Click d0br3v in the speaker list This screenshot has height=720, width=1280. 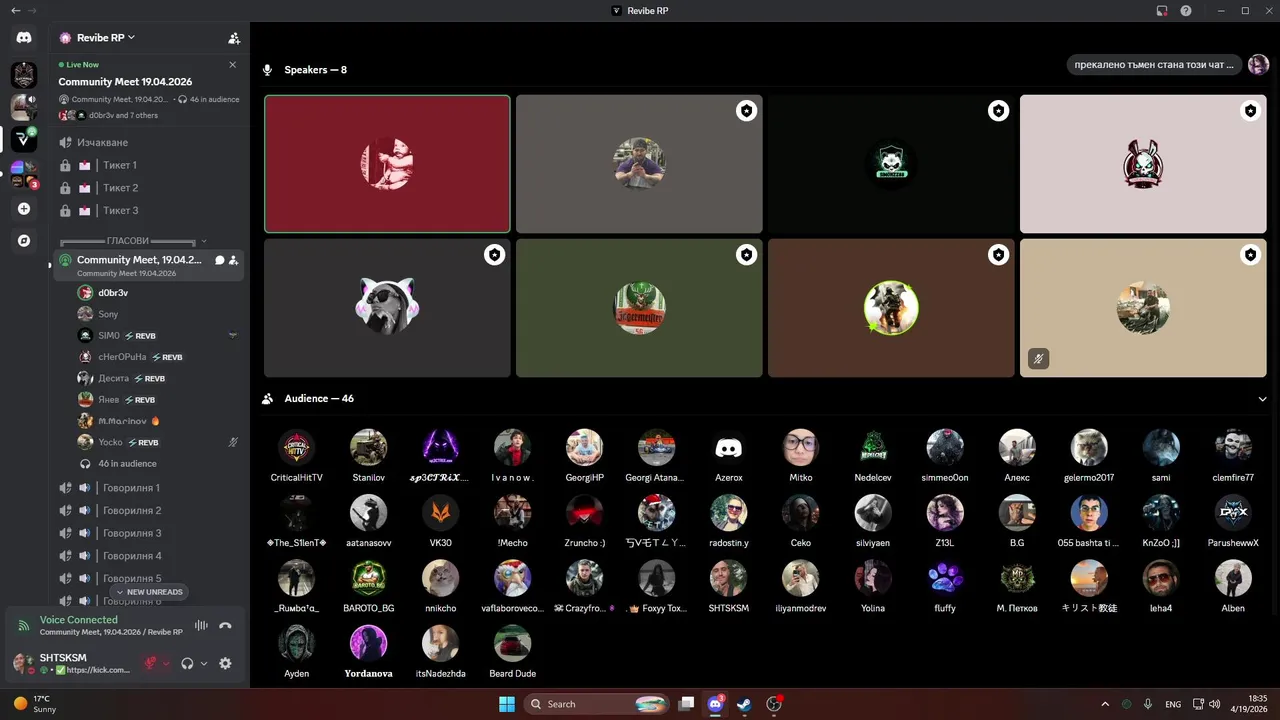click(158, 293)
